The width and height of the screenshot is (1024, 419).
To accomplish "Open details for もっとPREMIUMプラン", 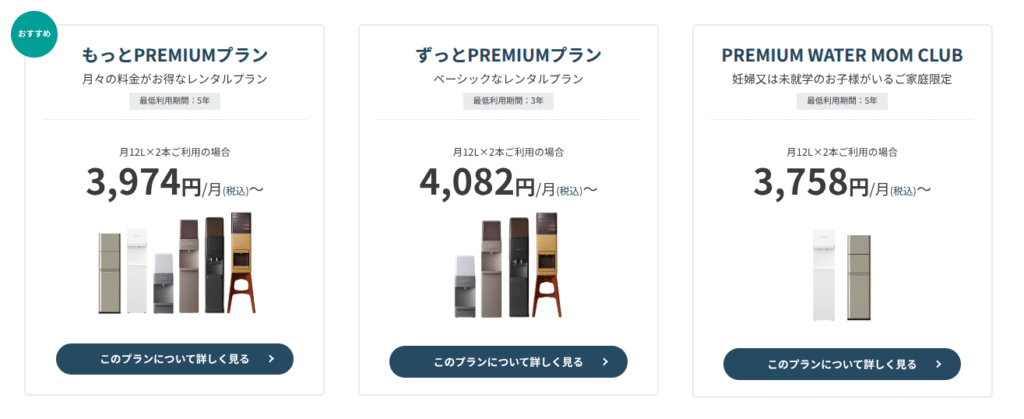I will [174, 359].
